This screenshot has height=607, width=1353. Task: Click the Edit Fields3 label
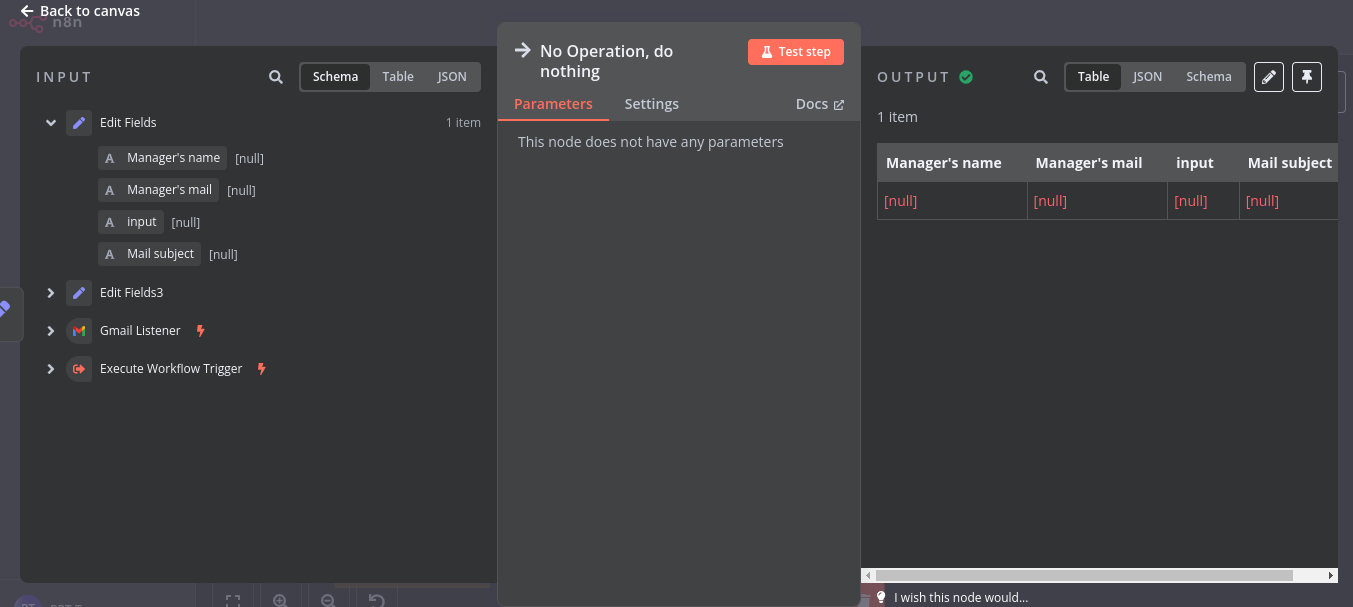click(131, 293)
